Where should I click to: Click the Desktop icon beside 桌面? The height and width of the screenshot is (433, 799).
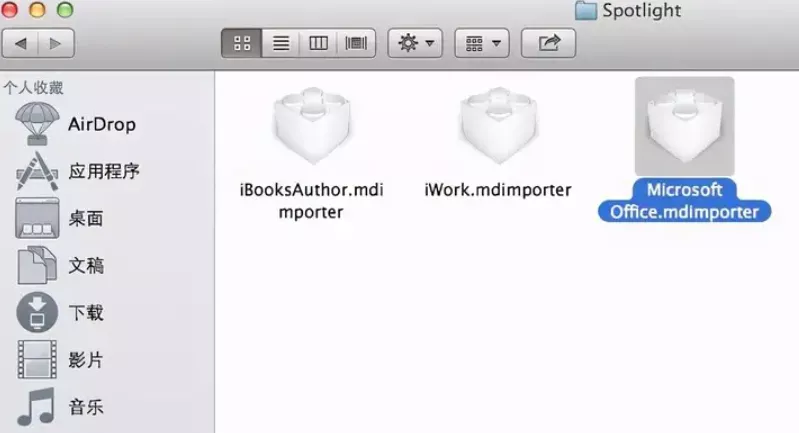37,219
